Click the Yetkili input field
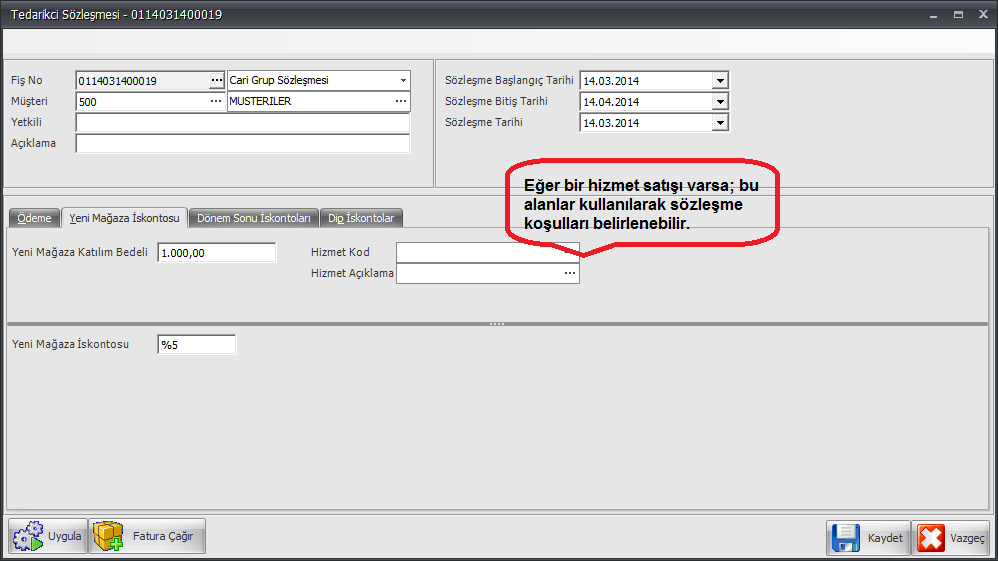The height and width of the screenshot is (561, 998). coord(242,122)
